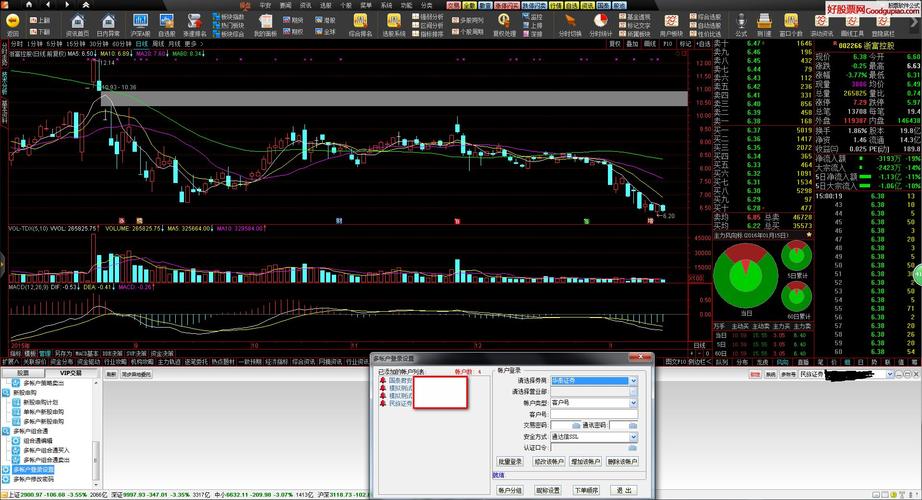
Task: Click 通讯密码 soft keyboard icon
Action: (633, 425)
